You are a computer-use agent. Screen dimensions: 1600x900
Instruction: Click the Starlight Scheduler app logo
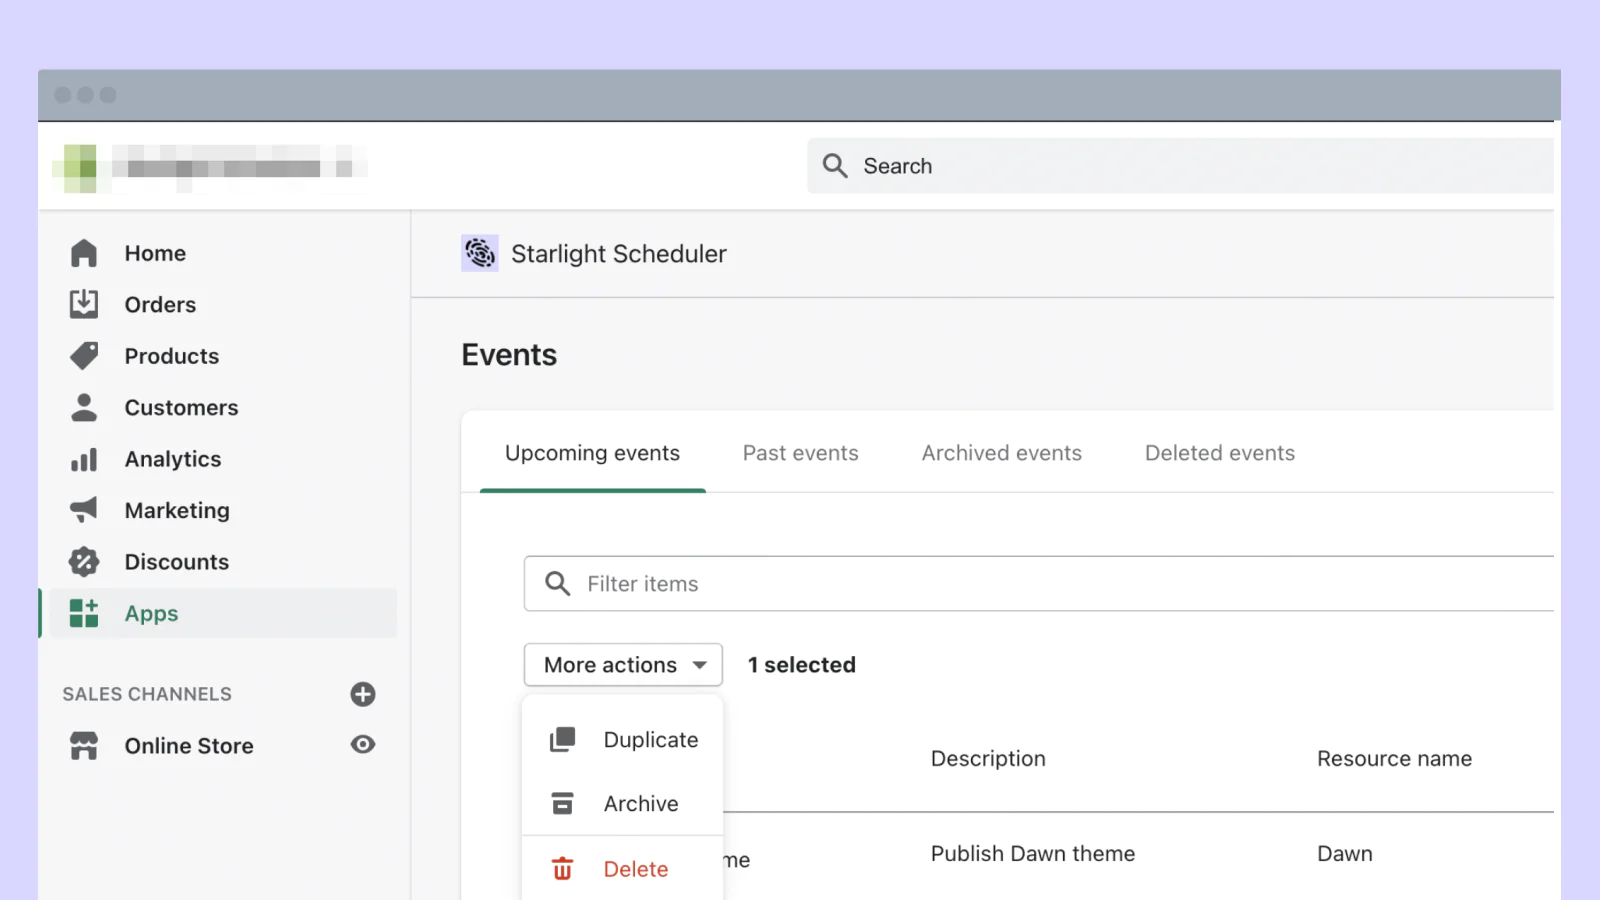pyautogui.click(x=480, y=254)
